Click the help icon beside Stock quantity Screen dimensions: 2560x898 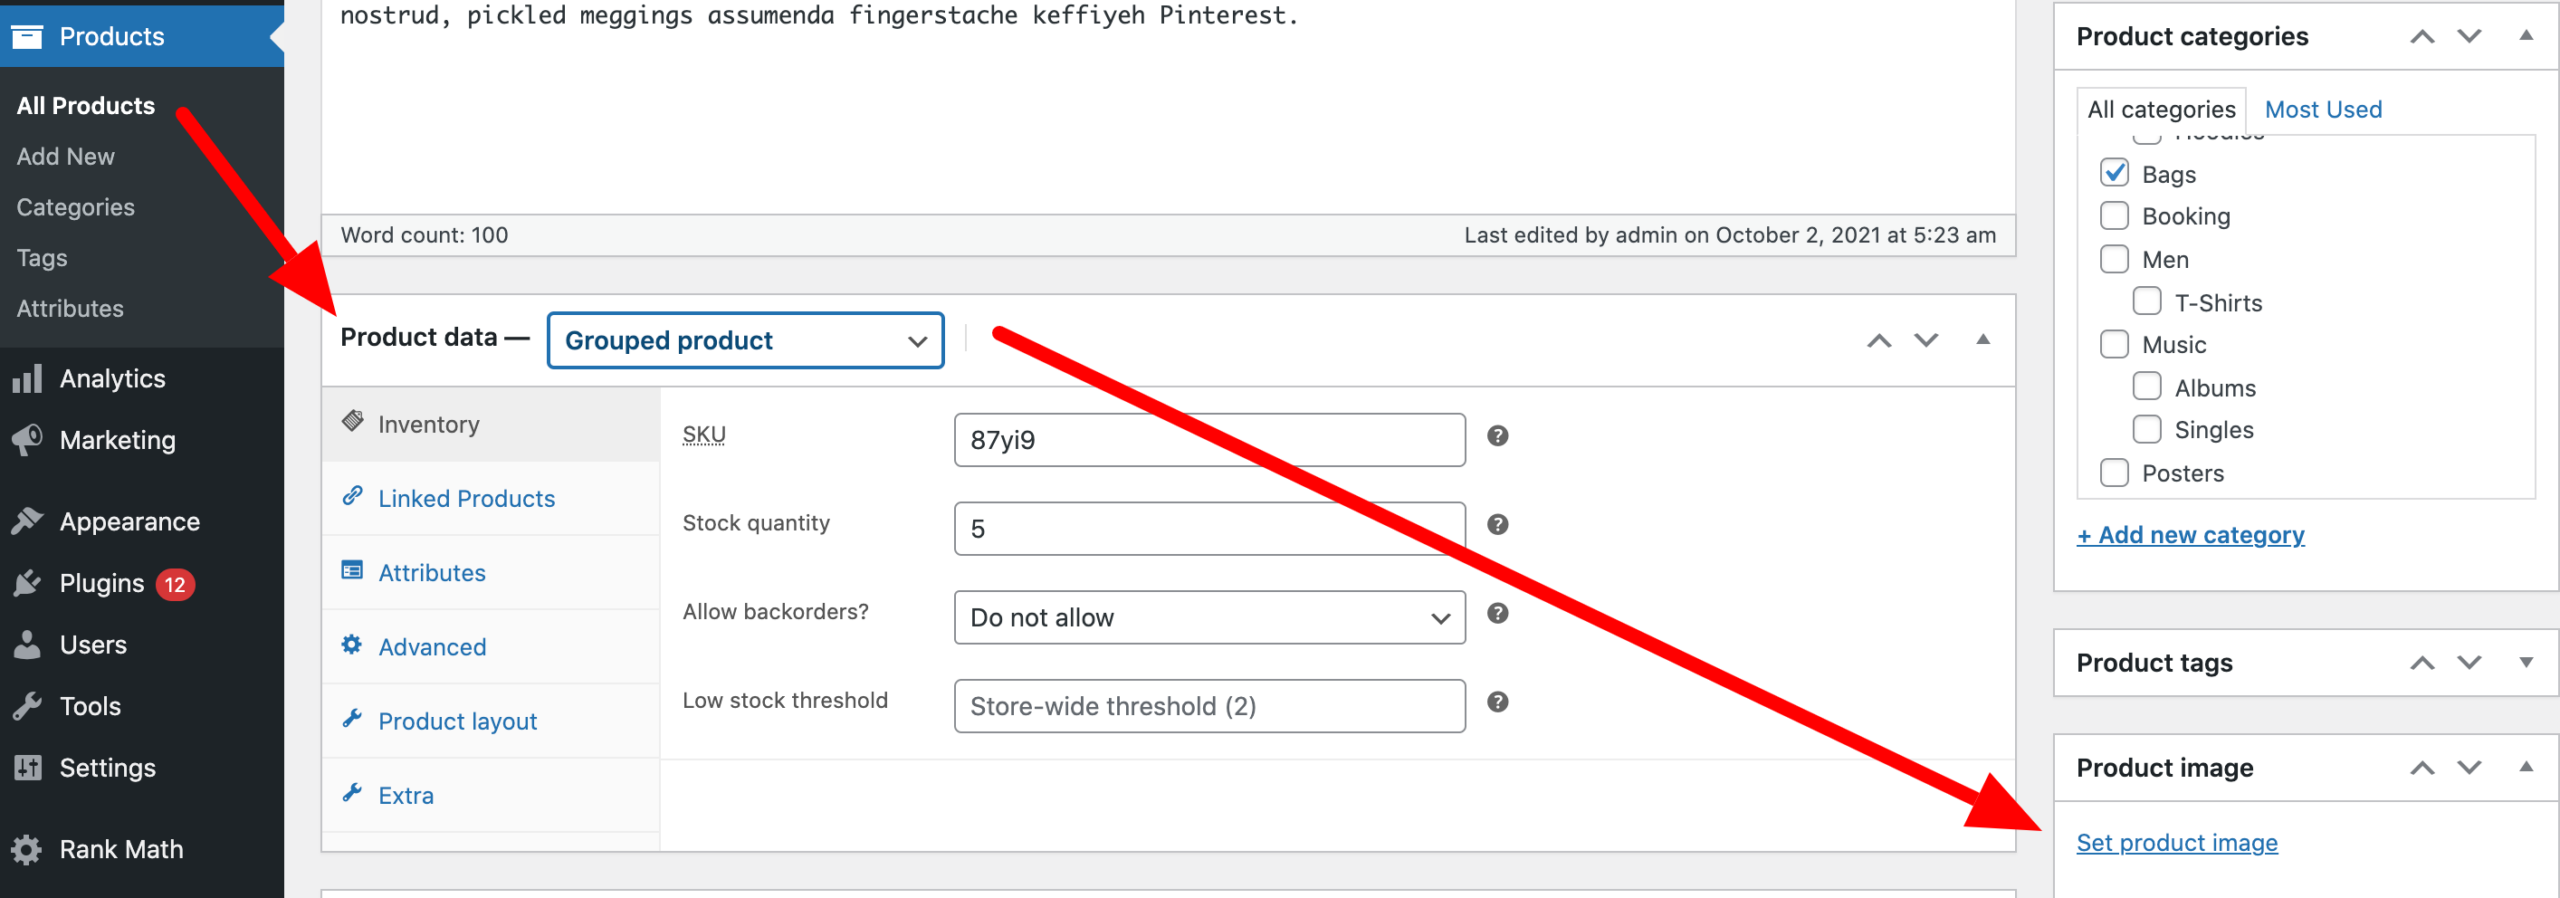(1497, 525)
